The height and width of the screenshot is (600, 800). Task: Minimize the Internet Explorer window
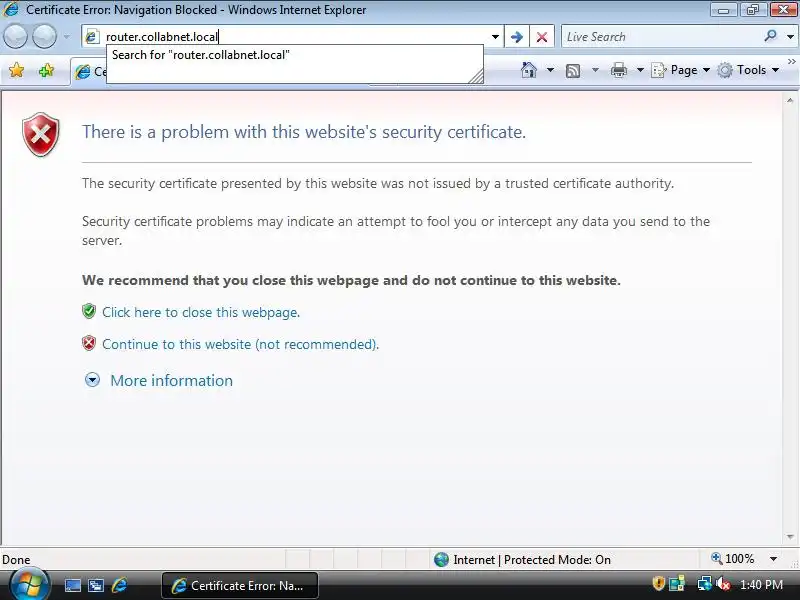(723, 10)
